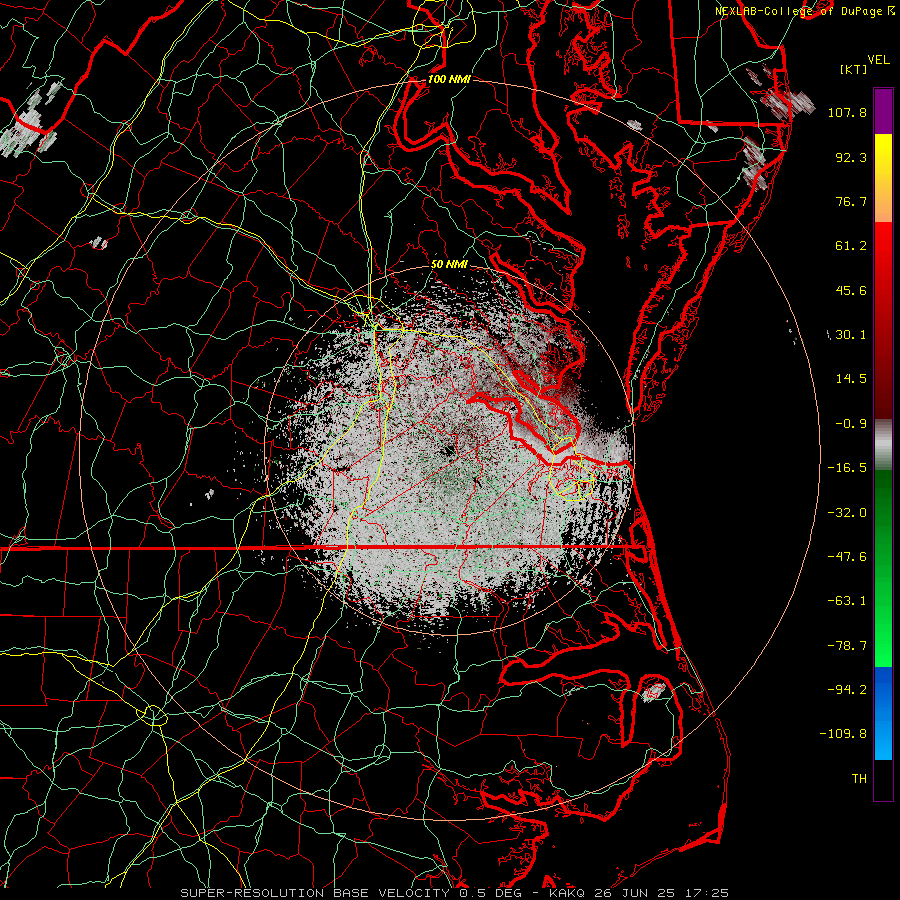This screenshot has height=900, width=900.
Task: Select the -16.5 scale value
Action: coord(847,468)
